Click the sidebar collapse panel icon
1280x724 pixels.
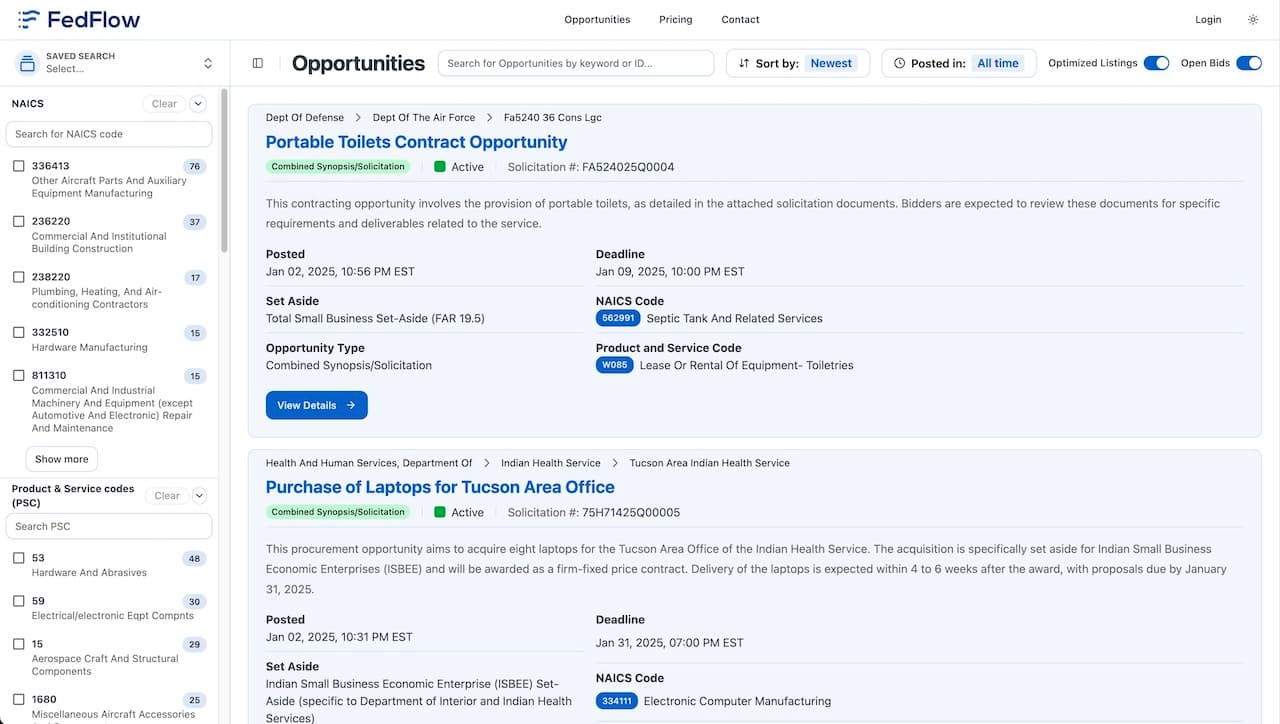point(257,62)
